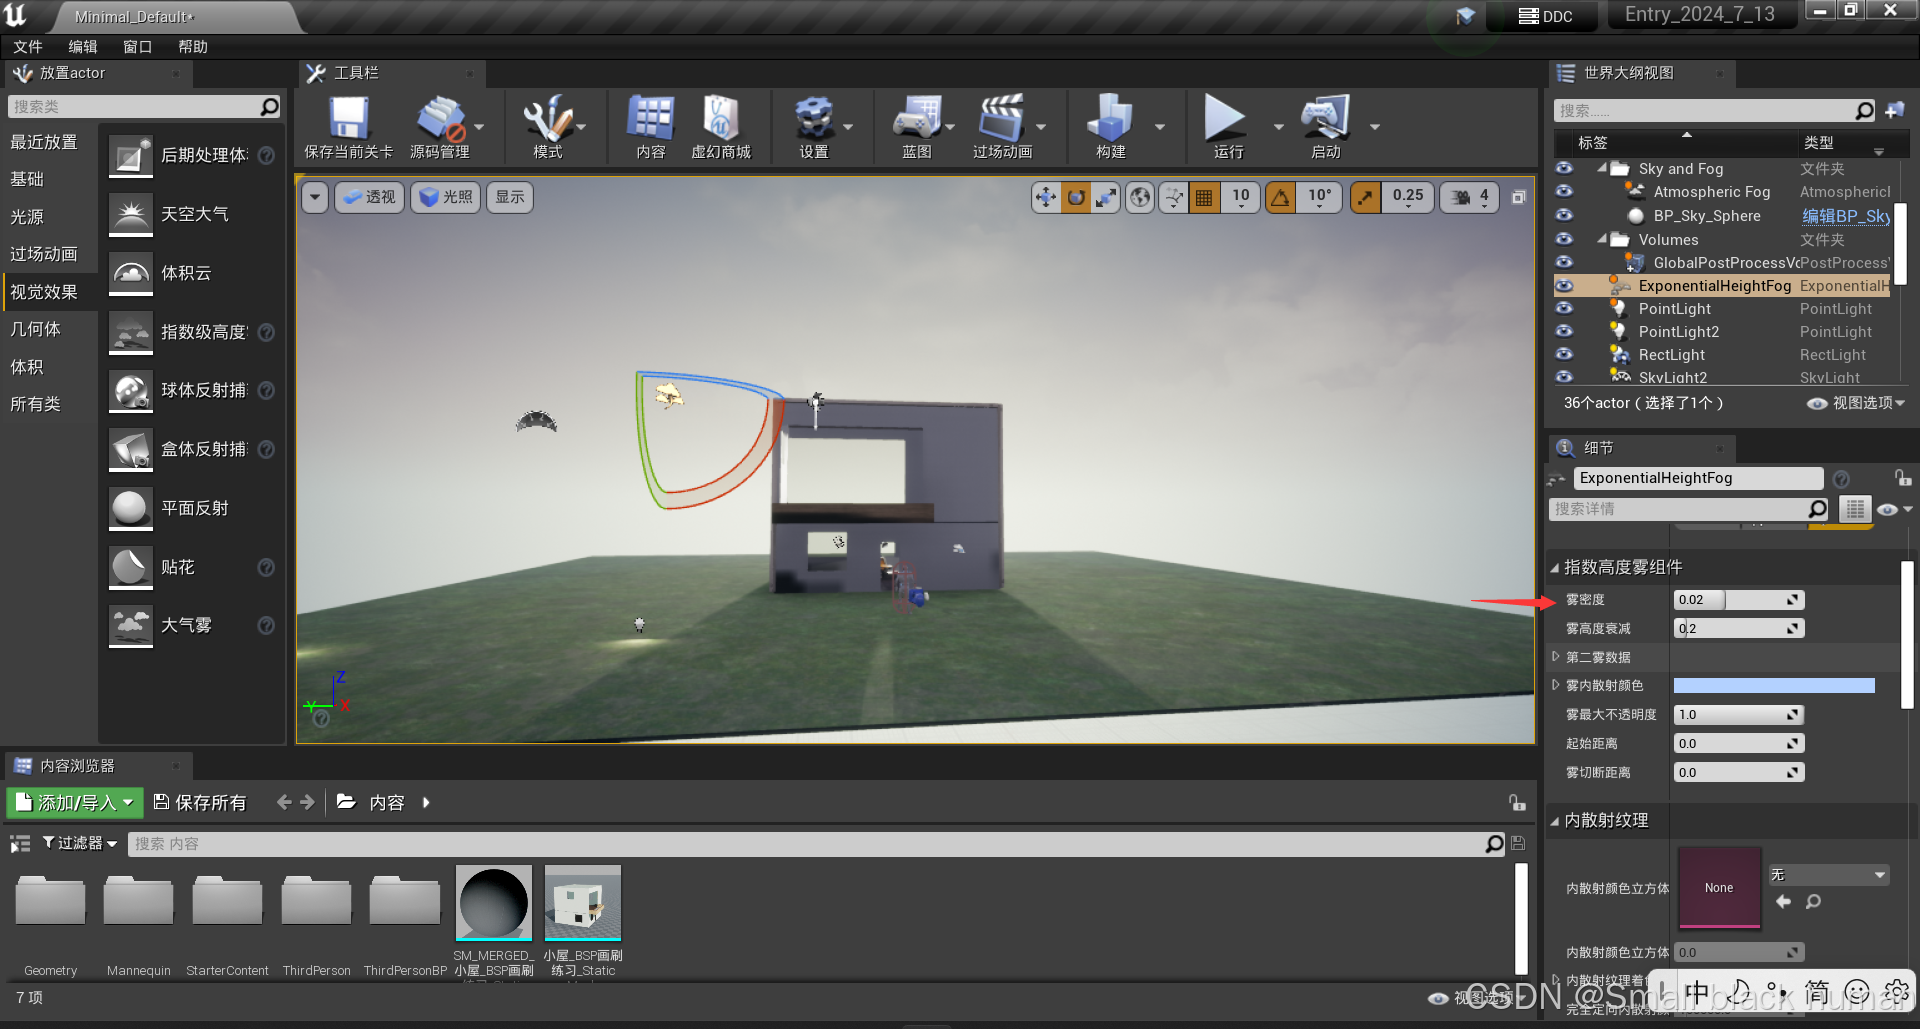Toggle visibility of the RectLight actor

pos(1564,355)
